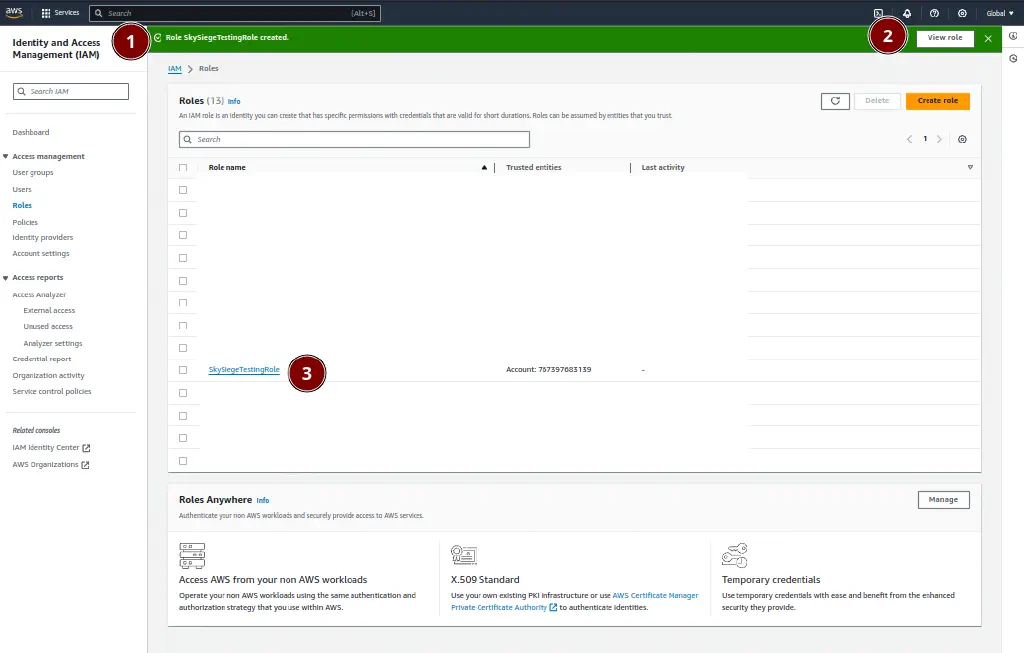Open Info link next to Roles heading
1024x653 pixels.
(234, 102)
